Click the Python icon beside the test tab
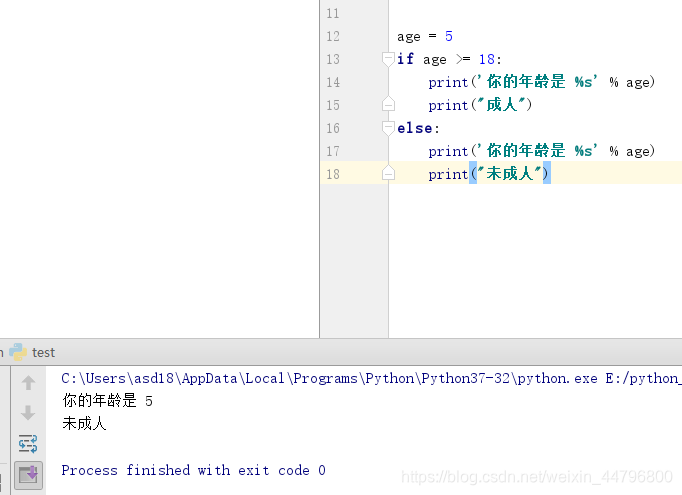Screen dimensions: 682x495 18,352
